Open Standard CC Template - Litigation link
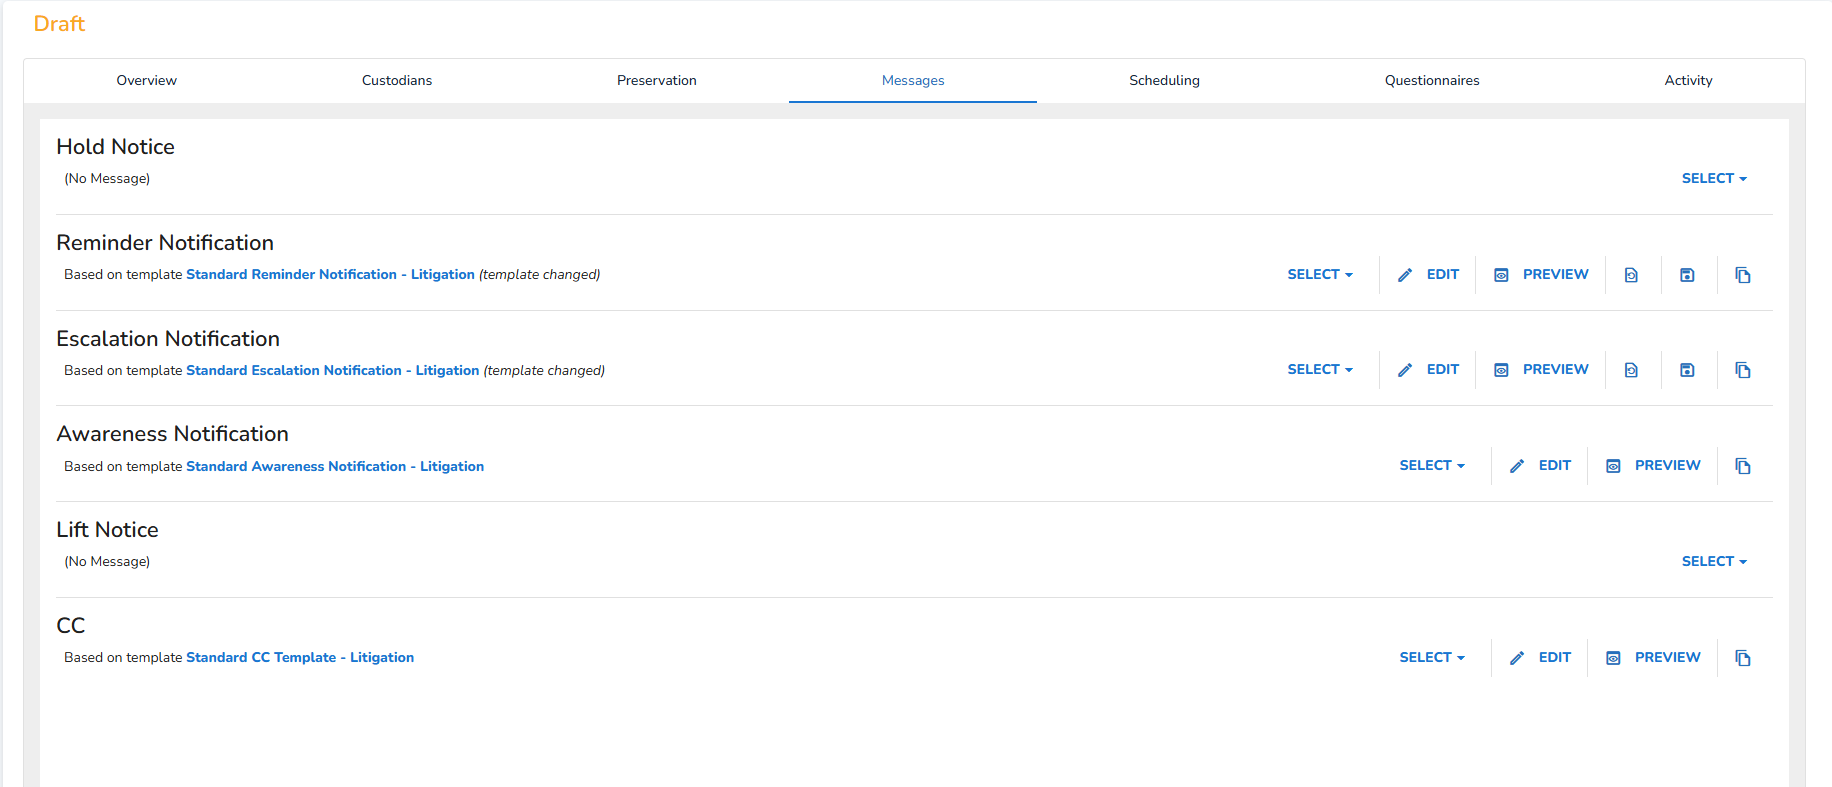 pos(300,658)
